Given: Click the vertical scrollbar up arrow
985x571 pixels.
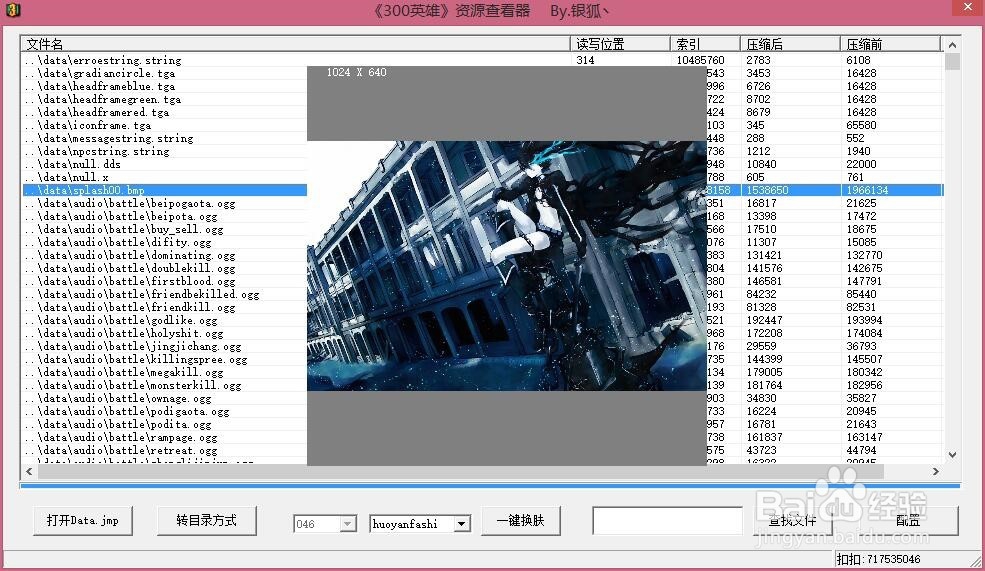Looking at the screenshot, I should pos(952,45).
